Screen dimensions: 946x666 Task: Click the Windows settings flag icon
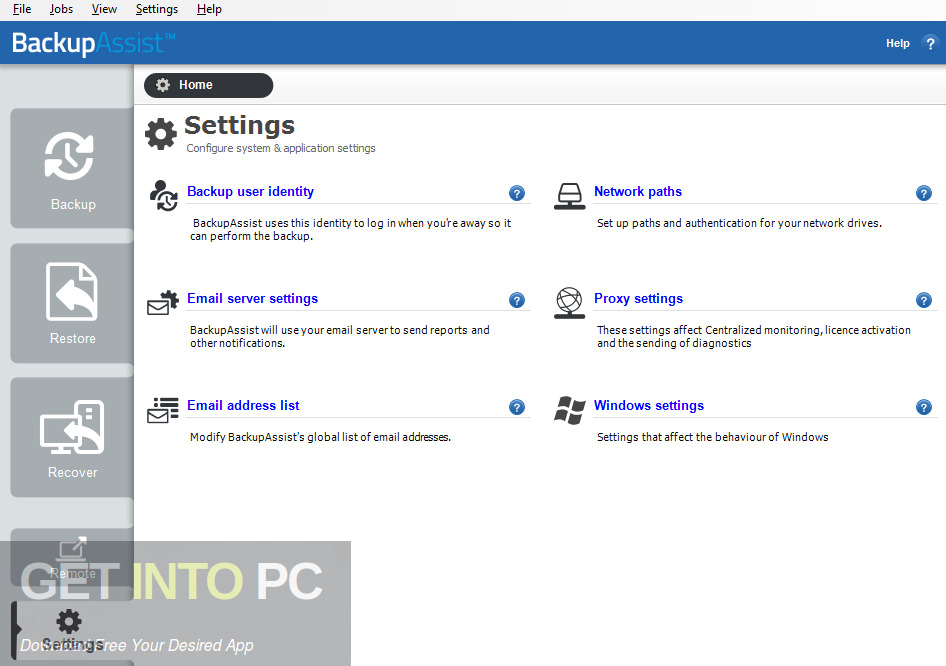(570, 410)
